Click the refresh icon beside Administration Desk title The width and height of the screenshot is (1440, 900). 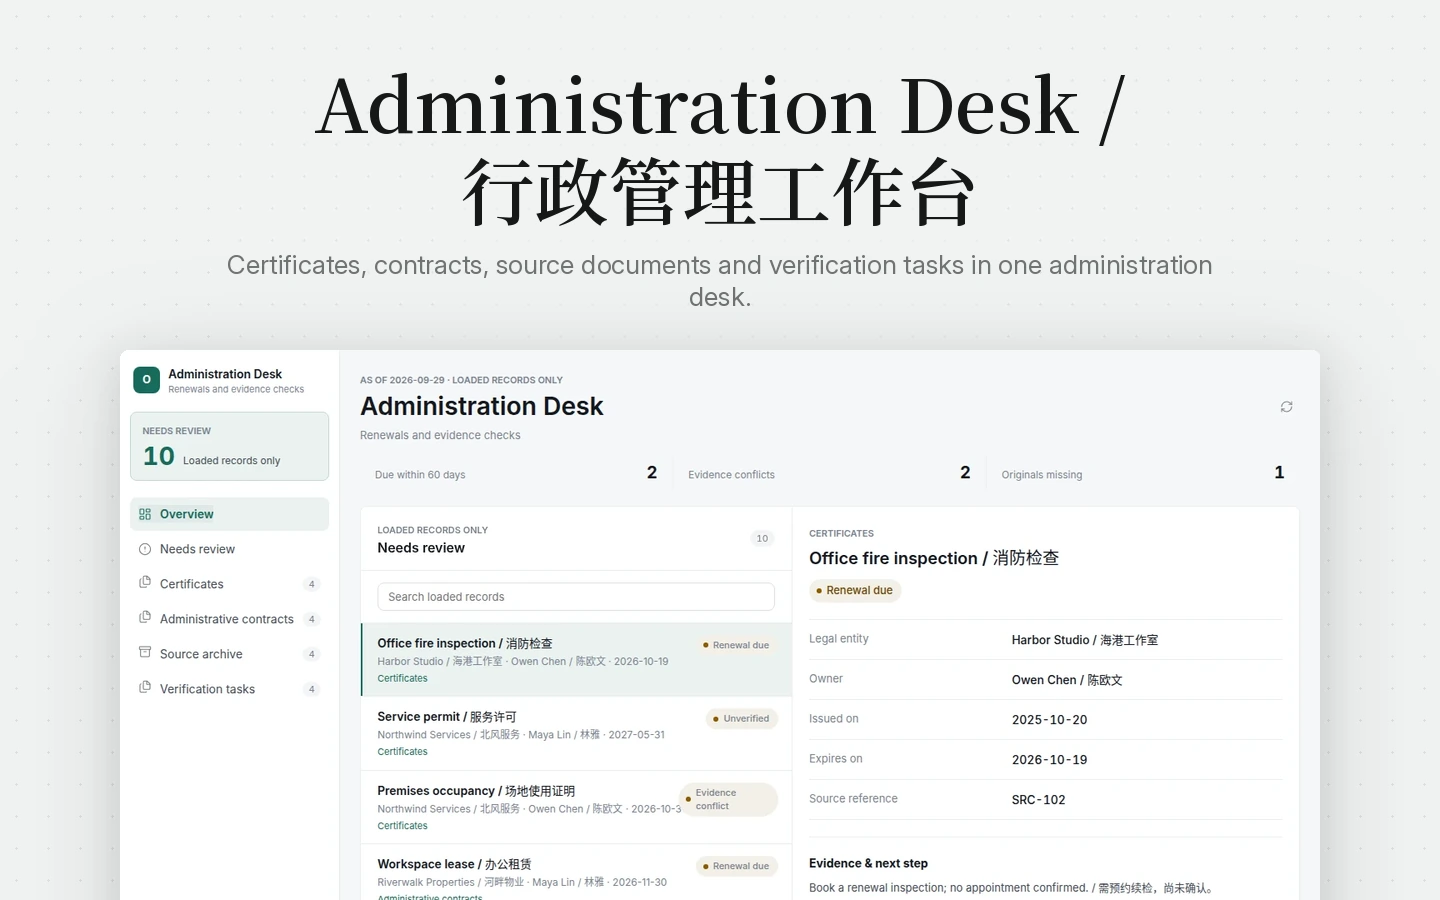pyautogui.click(x=1286, y=407)
